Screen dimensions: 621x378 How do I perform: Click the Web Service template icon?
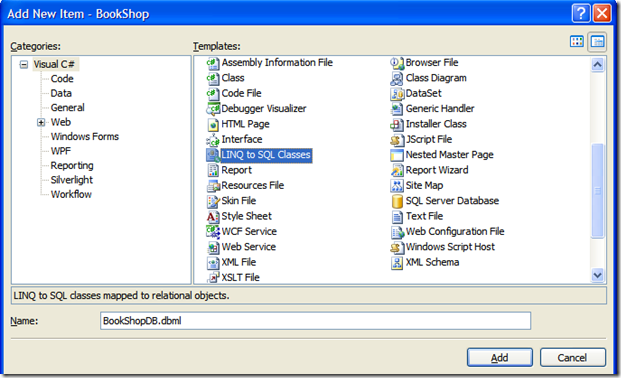tap(213, 247)
